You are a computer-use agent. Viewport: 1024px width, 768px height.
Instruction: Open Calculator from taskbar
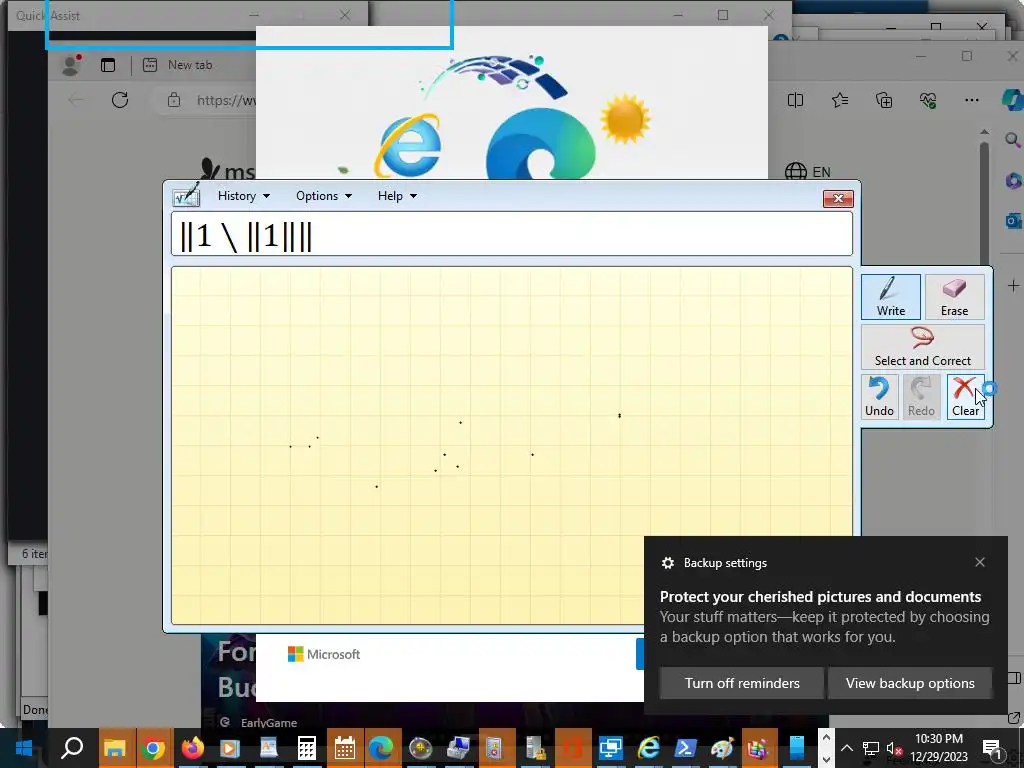(306, 748)
